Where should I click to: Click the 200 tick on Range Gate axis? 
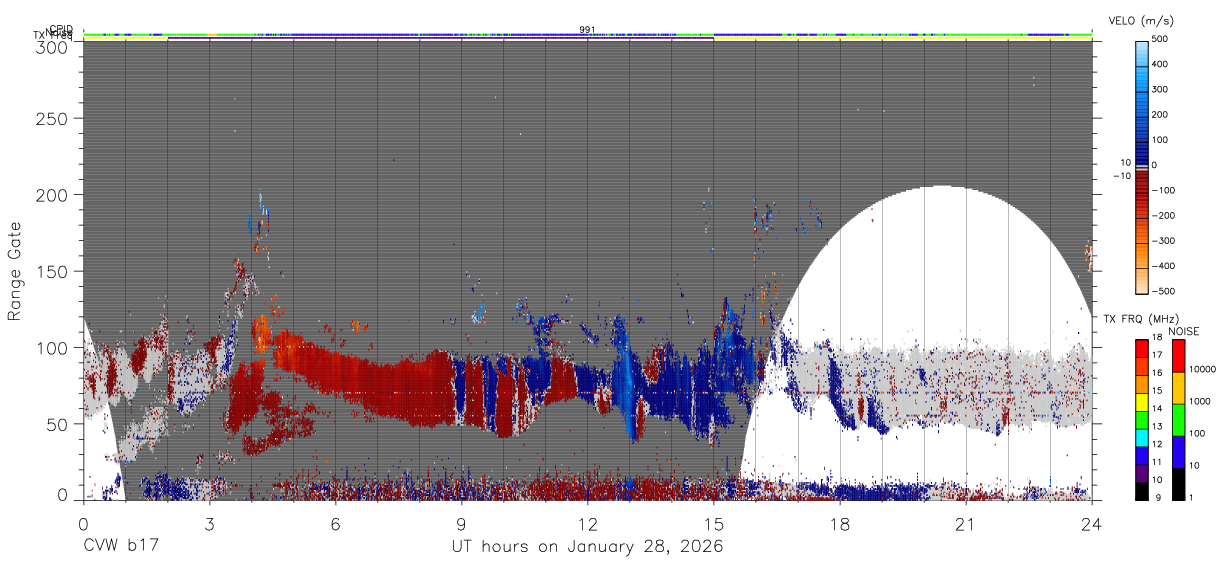[x=54, y=194]
